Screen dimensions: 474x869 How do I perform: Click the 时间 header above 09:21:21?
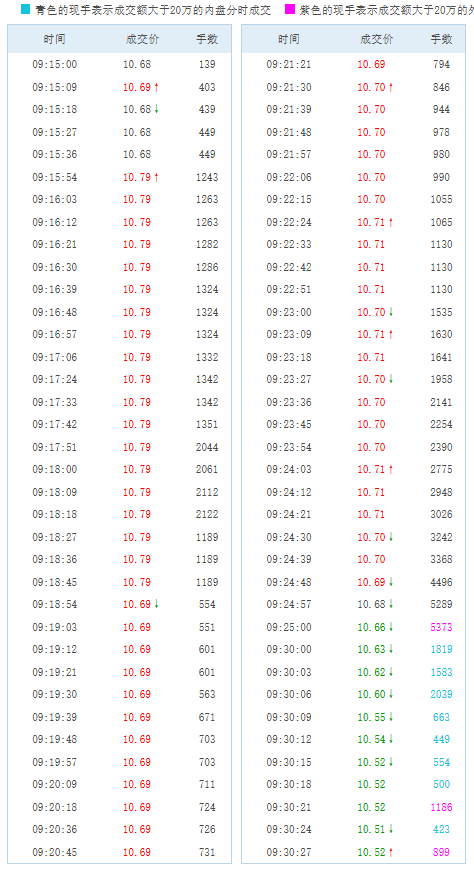[289, 39]
